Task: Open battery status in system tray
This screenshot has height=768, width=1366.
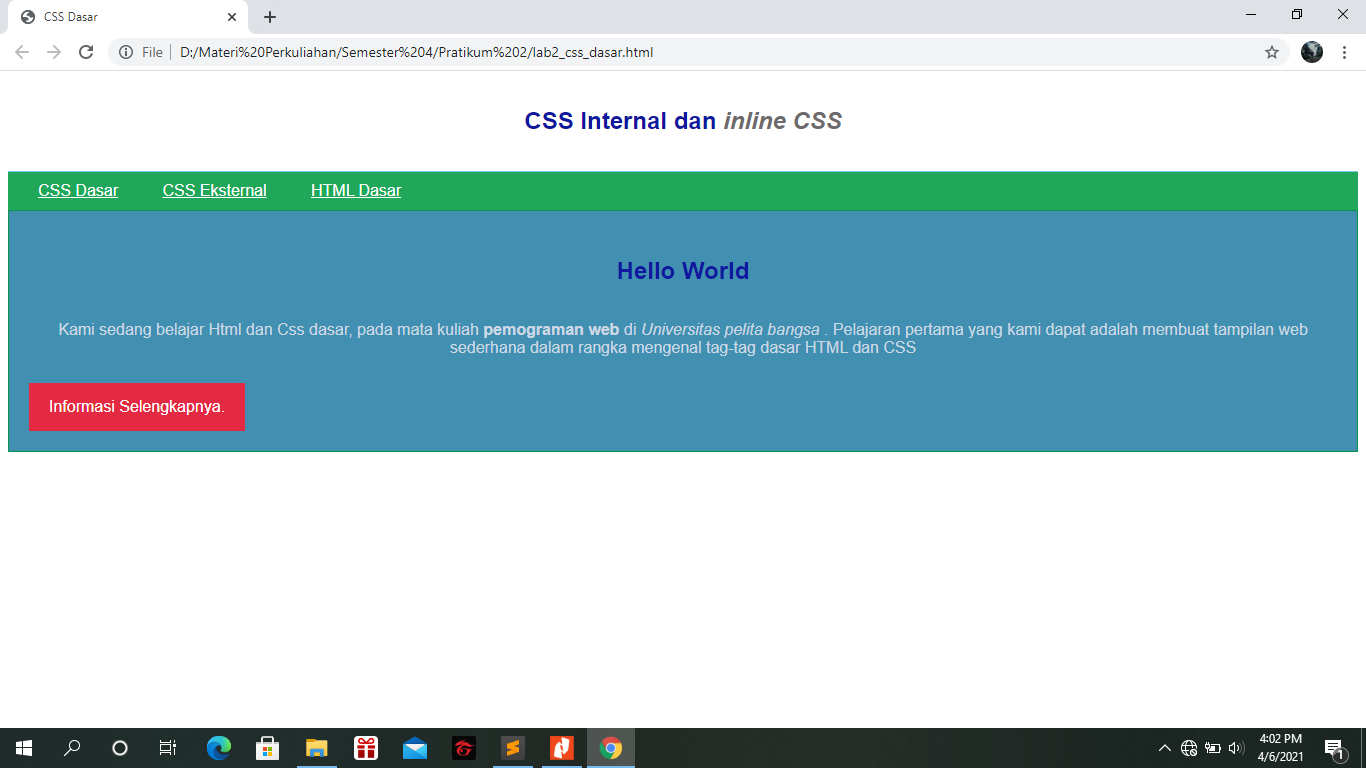Action: coord(1213,748)
